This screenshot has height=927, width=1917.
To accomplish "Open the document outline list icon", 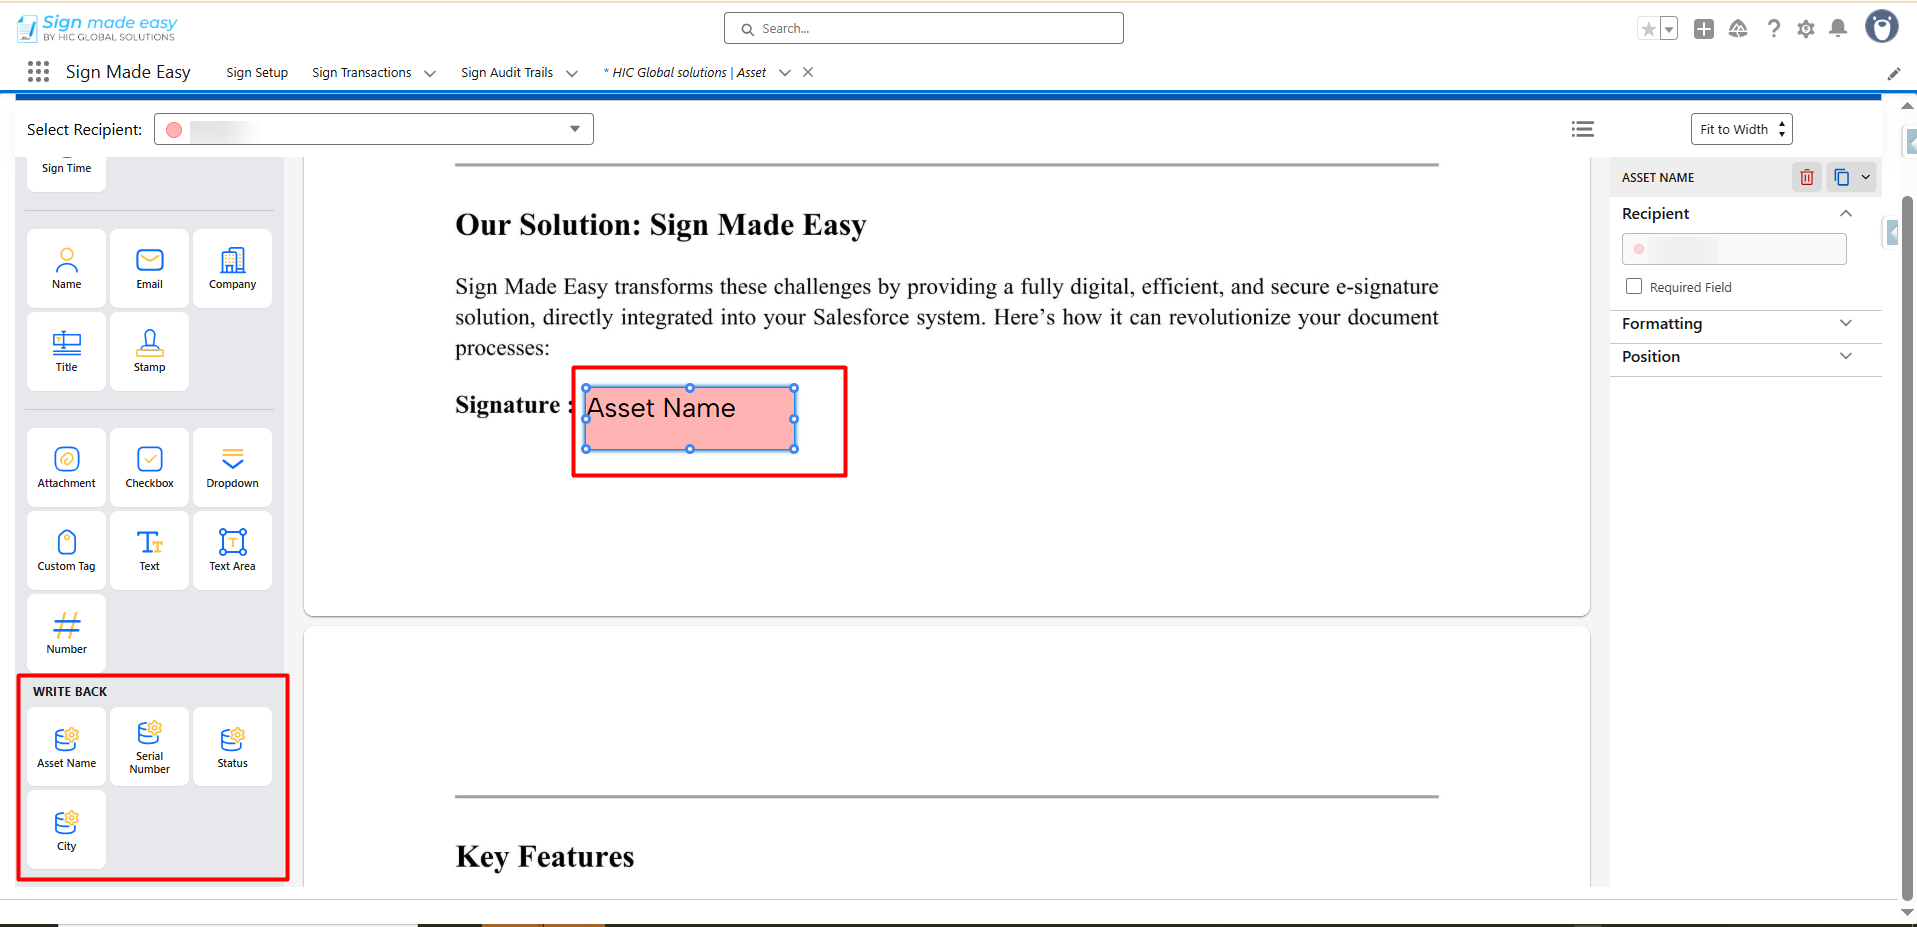I will 1583,129.
